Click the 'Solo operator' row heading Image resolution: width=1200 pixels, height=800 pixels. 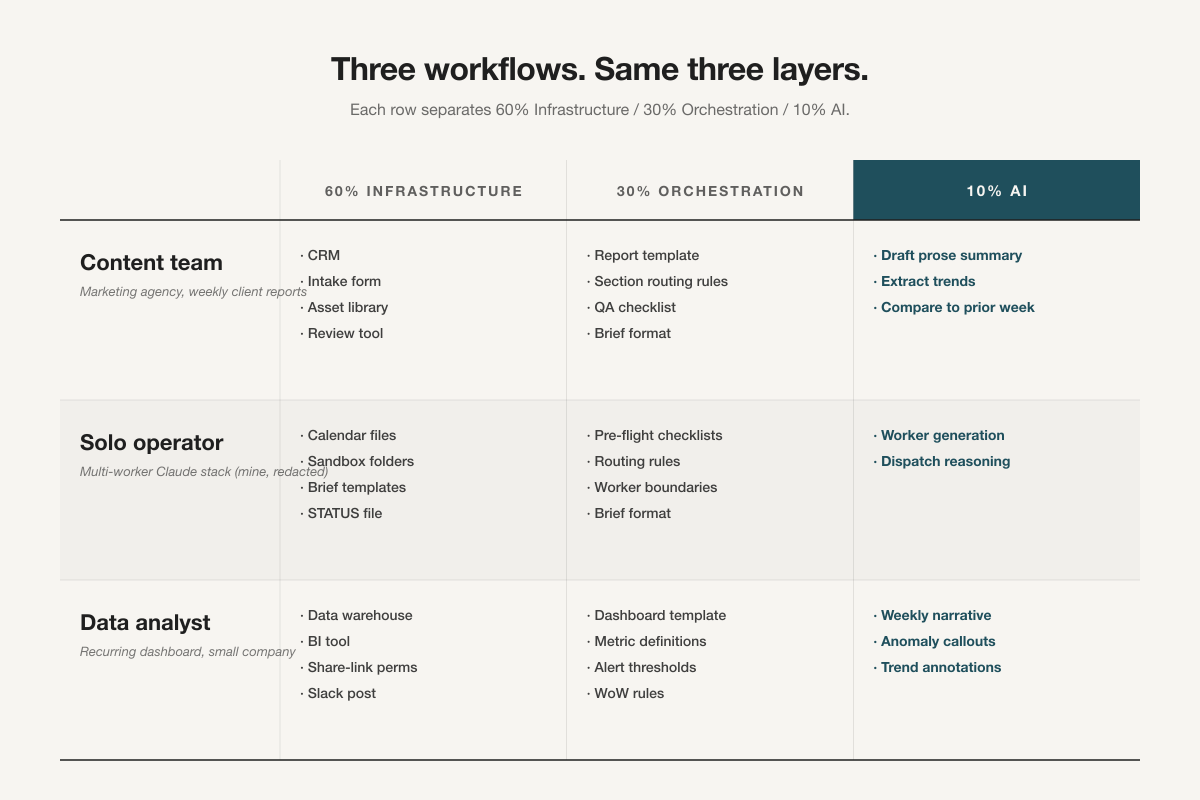[x=151, y=442]
